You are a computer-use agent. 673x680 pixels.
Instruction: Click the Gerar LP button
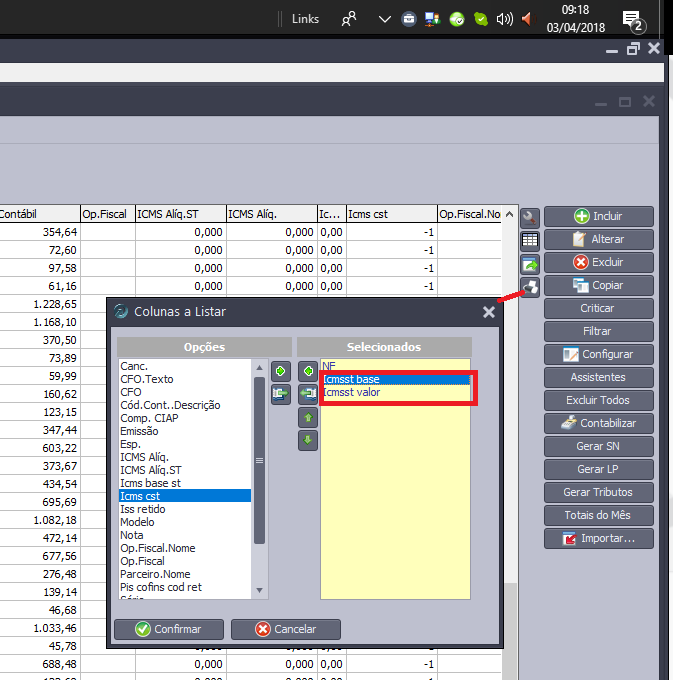[598, 469]
